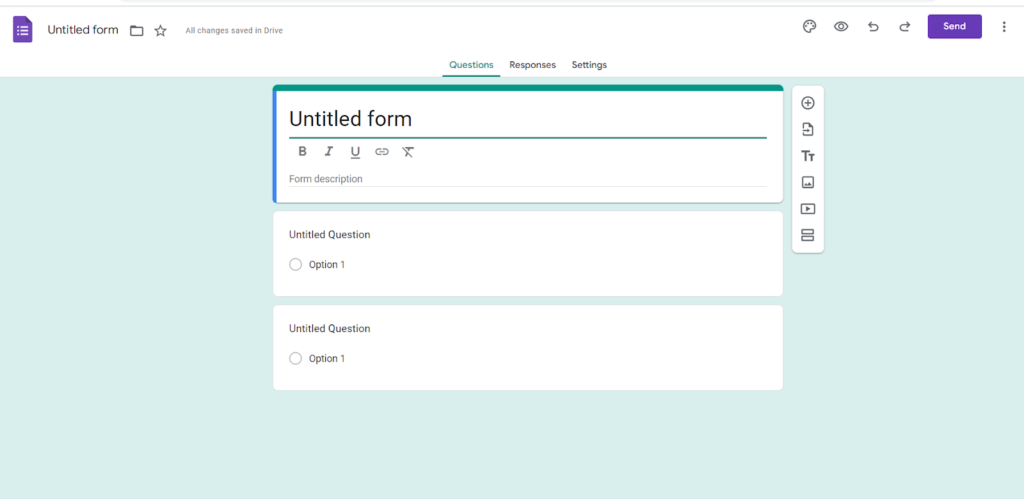Select Option 1 radio in first question
This screenshot has width=1024, height=499.
pyautogui.click(x=295, y=264)
